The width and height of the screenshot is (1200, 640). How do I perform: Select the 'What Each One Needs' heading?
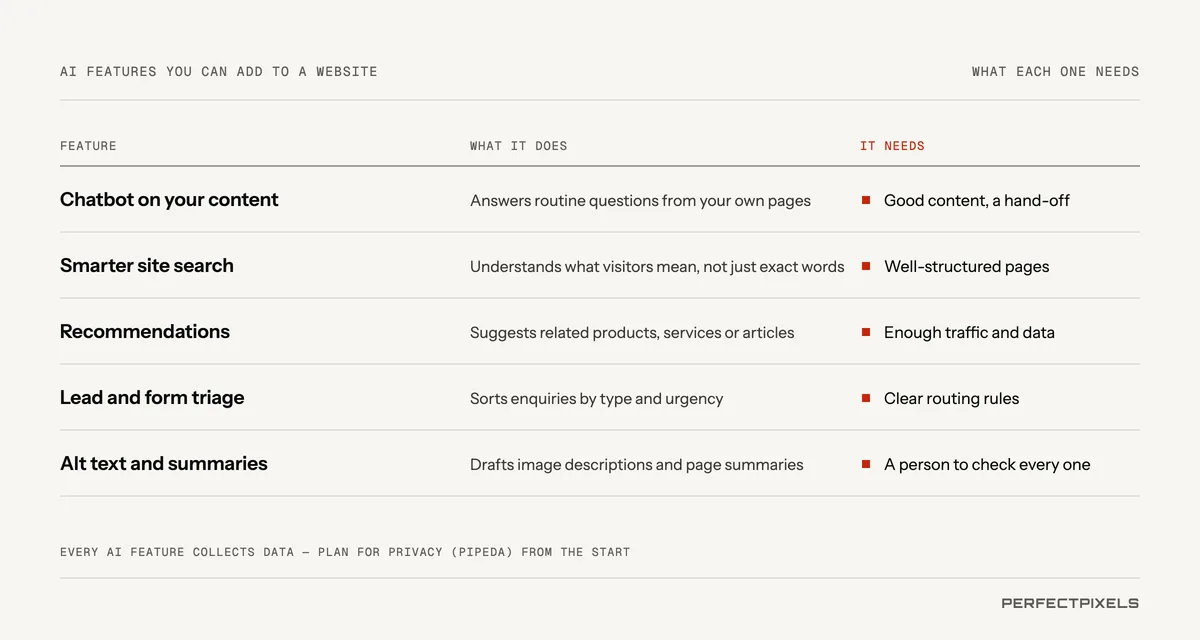1055,72
